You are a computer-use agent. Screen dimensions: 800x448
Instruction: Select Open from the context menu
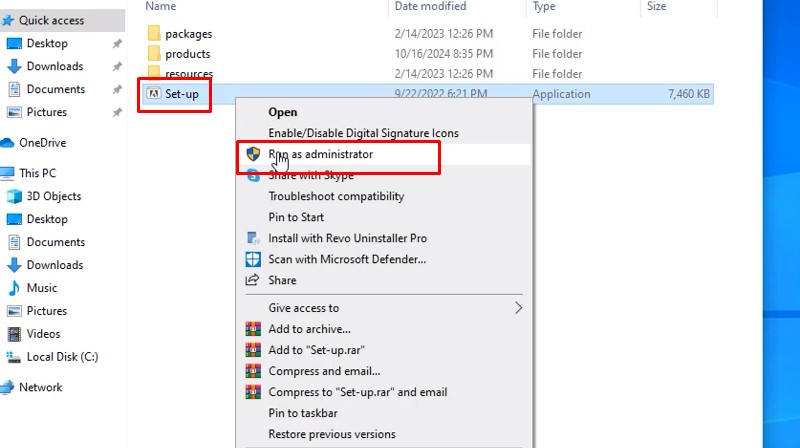coord(283,113)
